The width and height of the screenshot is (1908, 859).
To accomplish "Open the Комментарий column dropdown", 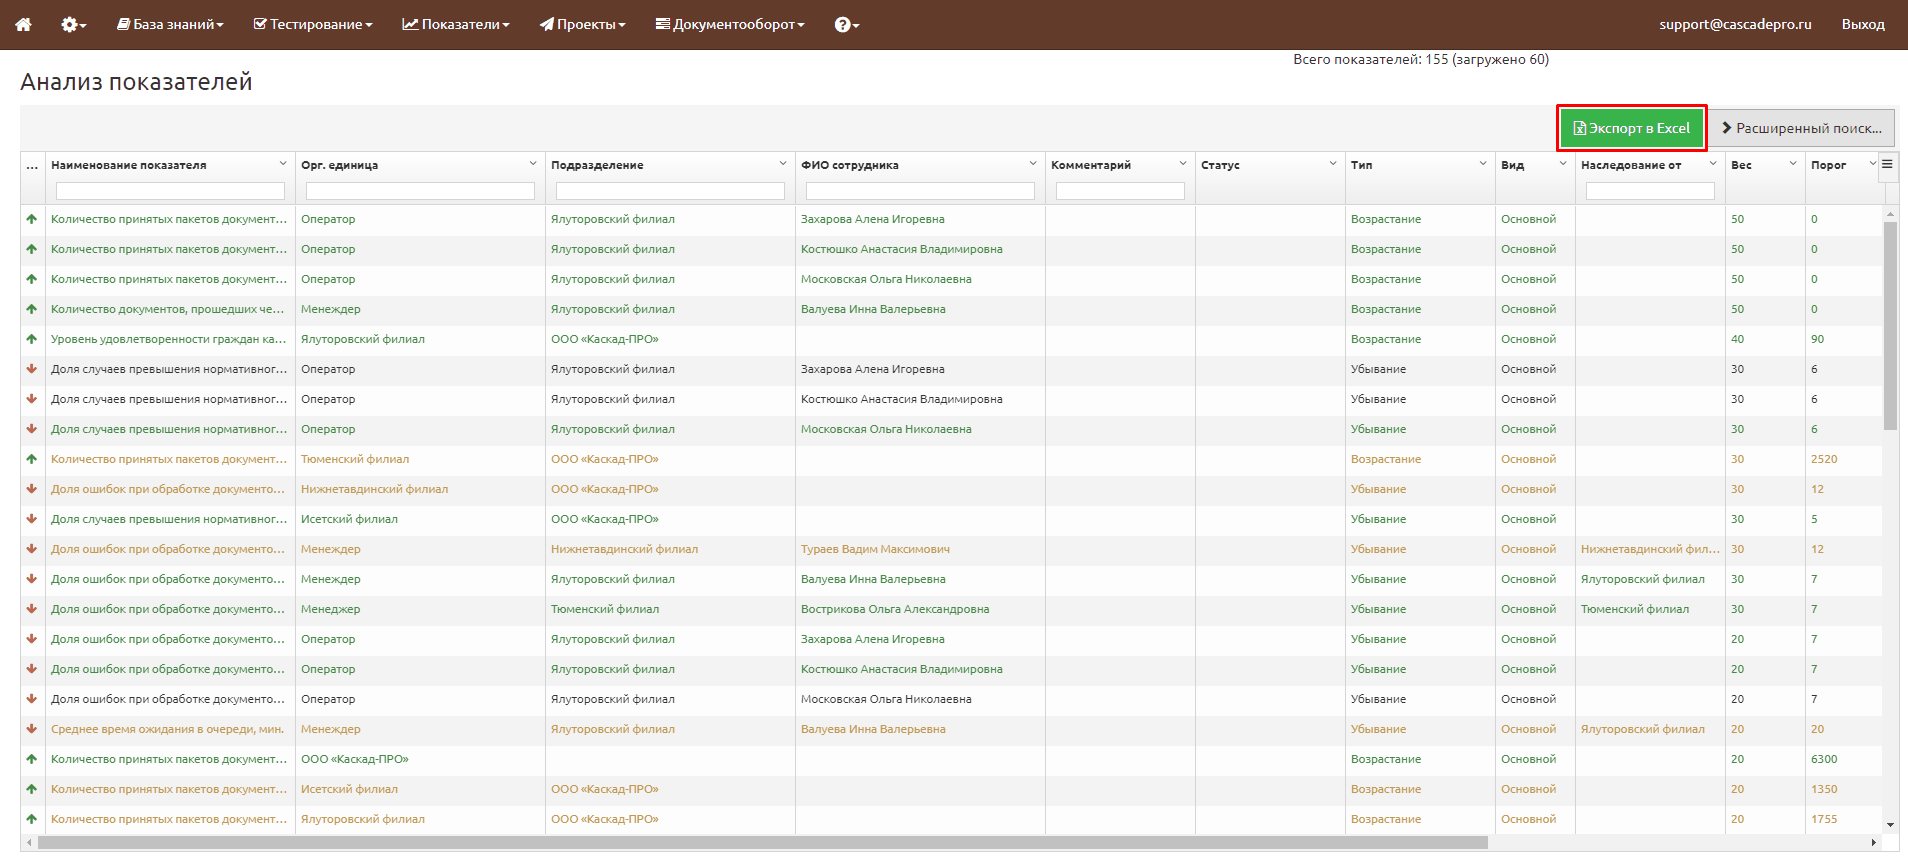I will [x=1183, y=164].
